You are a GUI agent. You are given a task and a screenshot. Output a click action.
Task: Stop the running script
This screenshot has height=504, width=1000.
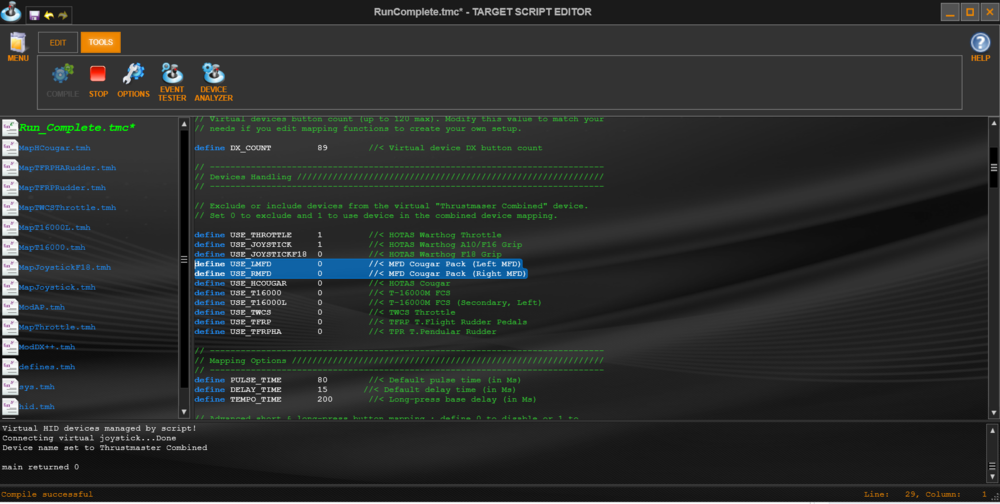tap(98, 80)
